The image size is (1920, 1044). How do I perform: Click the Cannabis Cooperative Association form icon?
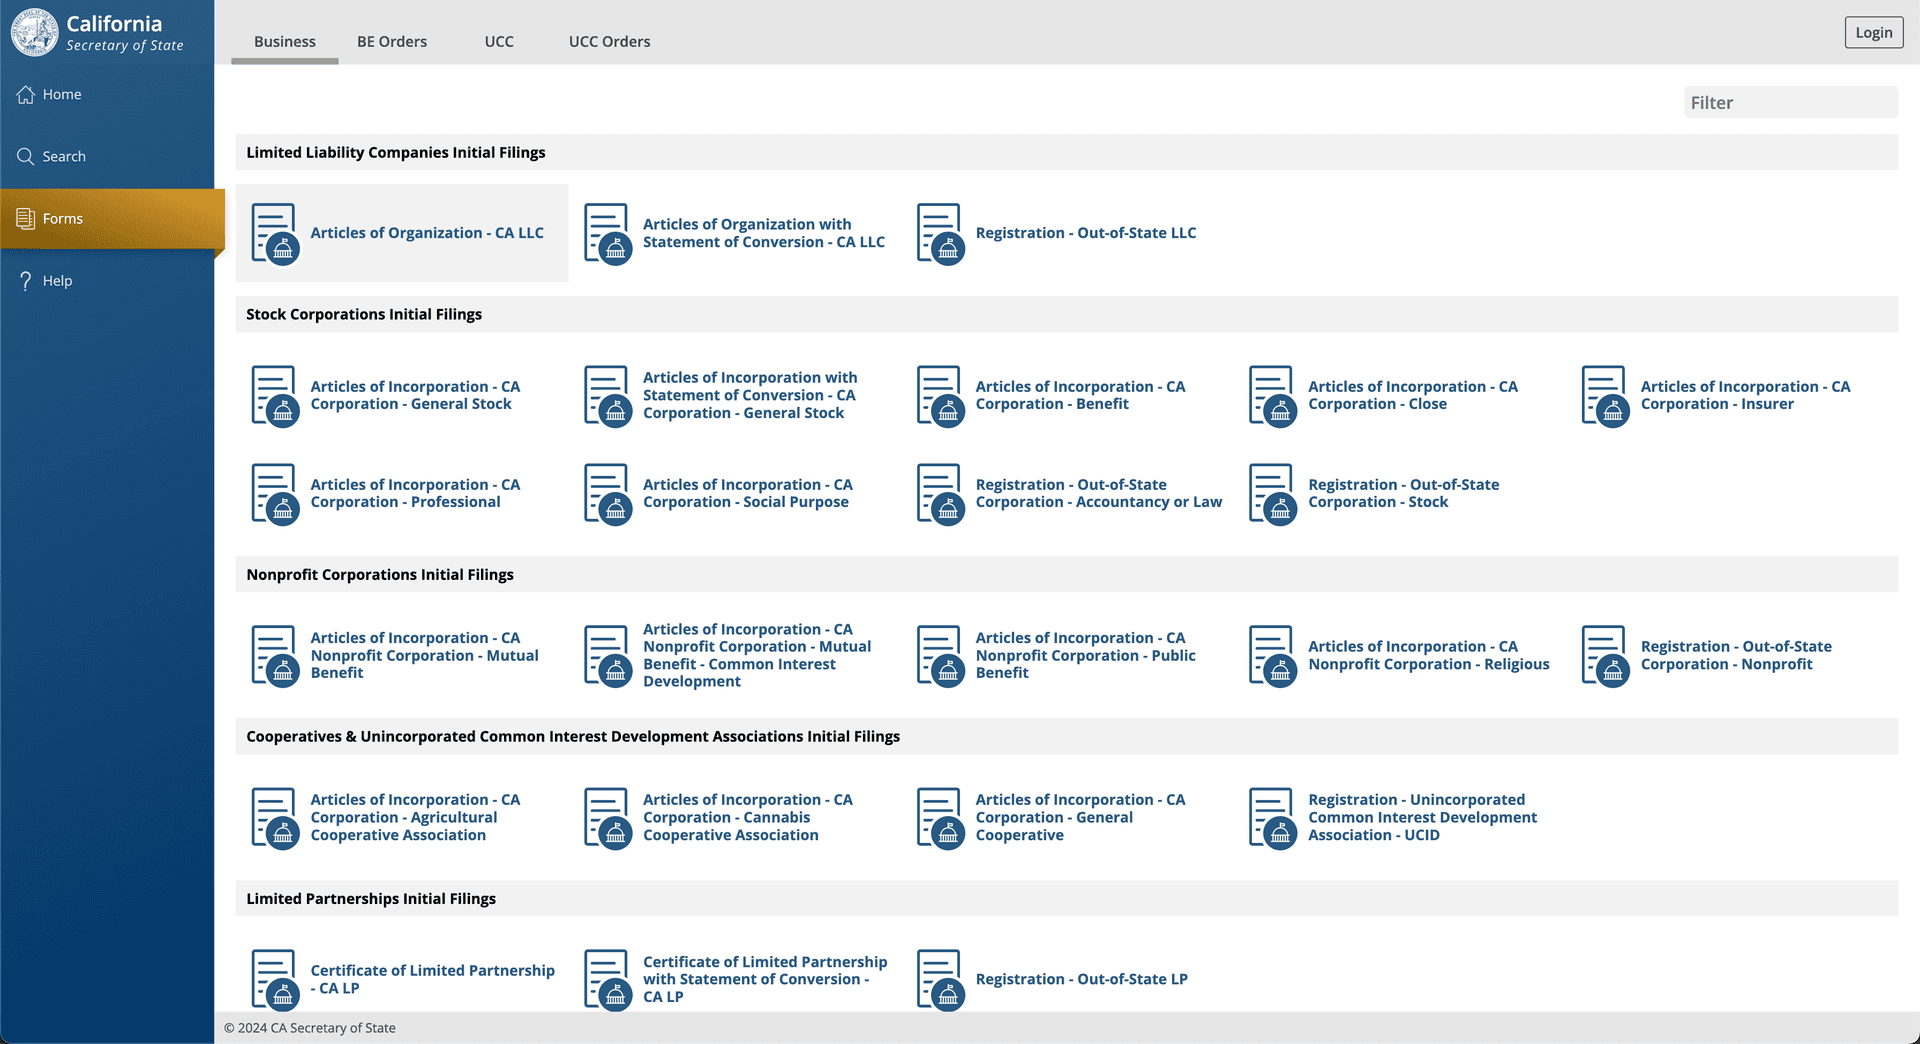point(607,818)
